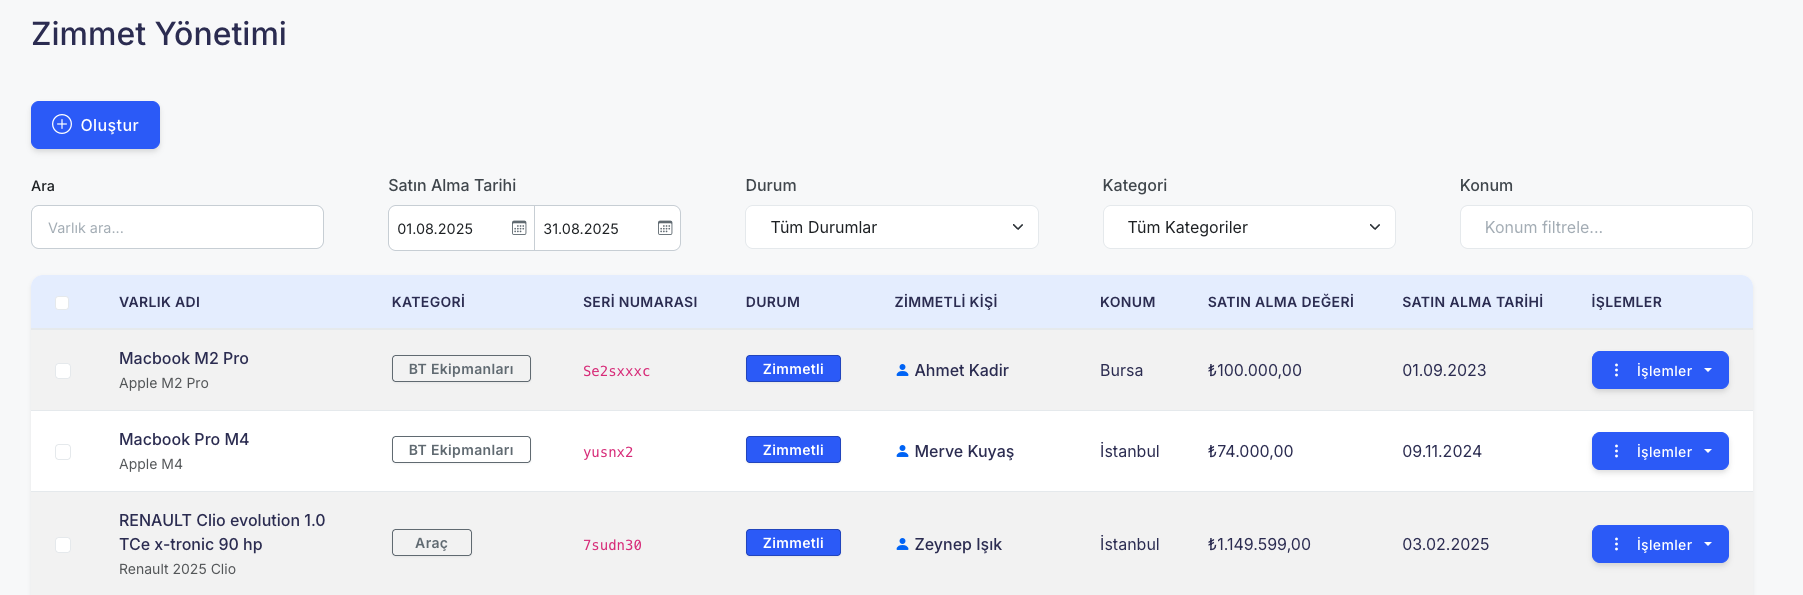Open the Tüm Kategoriler category dropdown
Screen dimensions: 1803x595
pos(1249,227)
